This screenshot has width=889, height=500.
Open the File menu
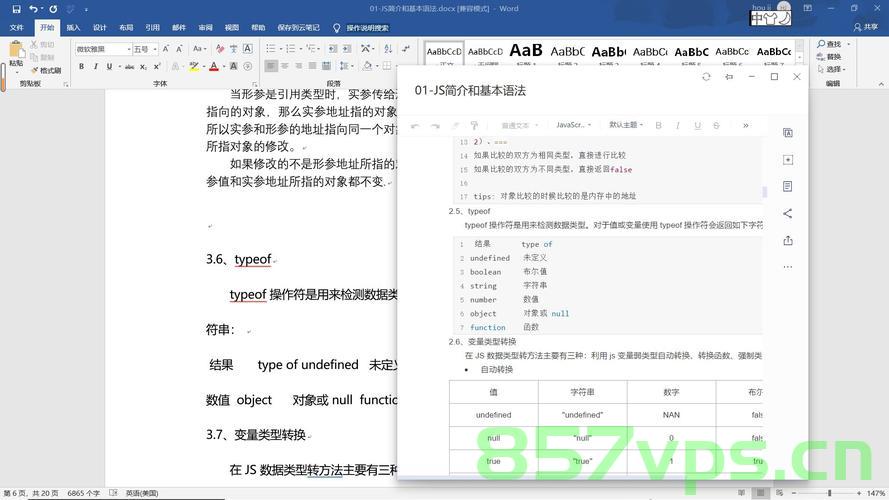tap(16, 27)
